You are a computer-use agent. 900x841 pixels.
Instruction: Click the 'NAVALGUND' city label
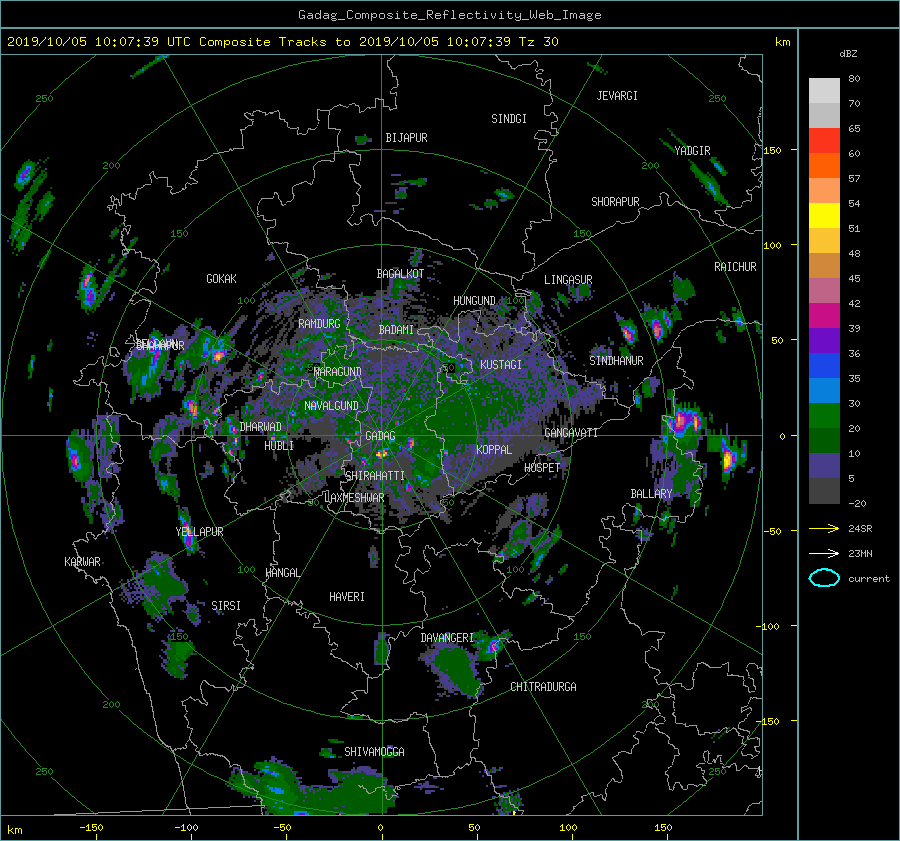331,406
